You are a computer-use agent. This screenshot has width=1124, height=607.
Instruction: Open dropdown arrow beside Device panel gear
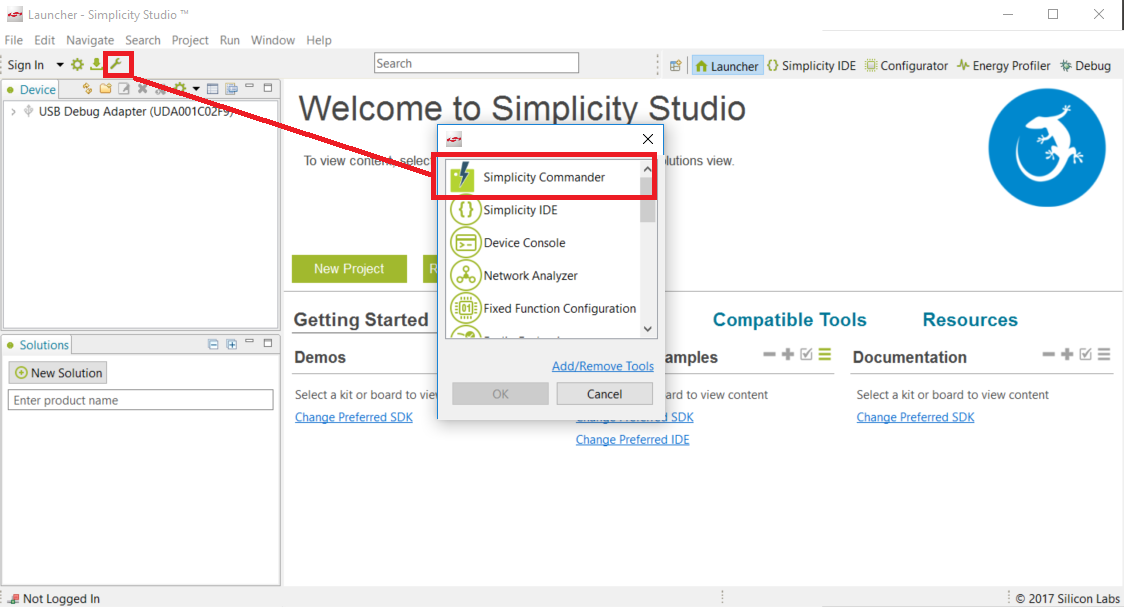click(196, 89)
